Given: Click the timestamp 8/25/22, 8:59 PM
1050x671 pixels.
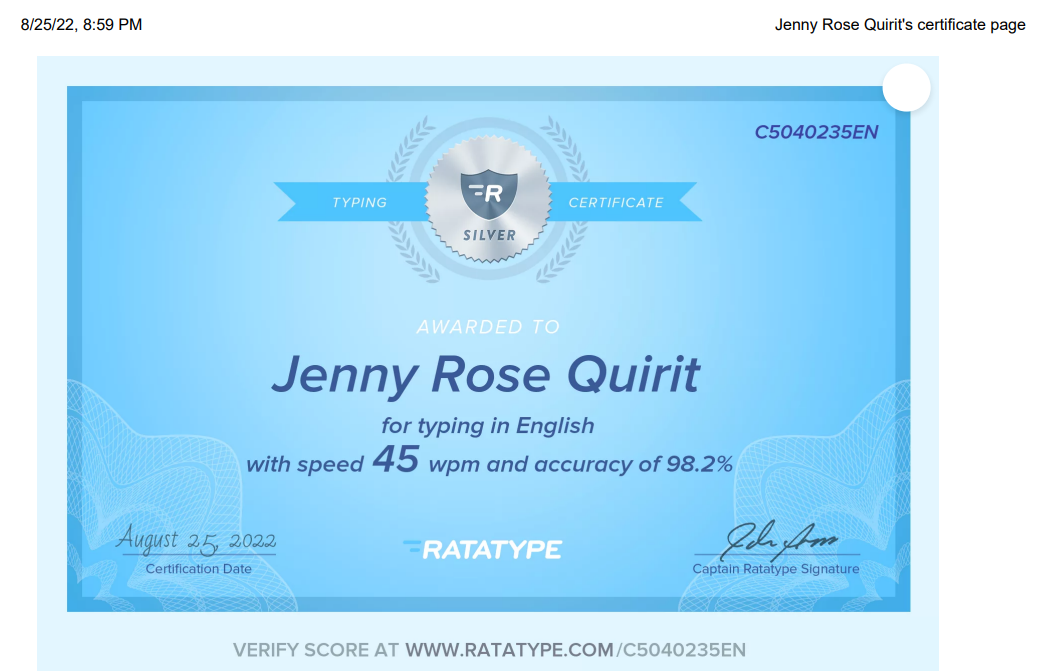Looking at the screenshot, I should (79, 25).
